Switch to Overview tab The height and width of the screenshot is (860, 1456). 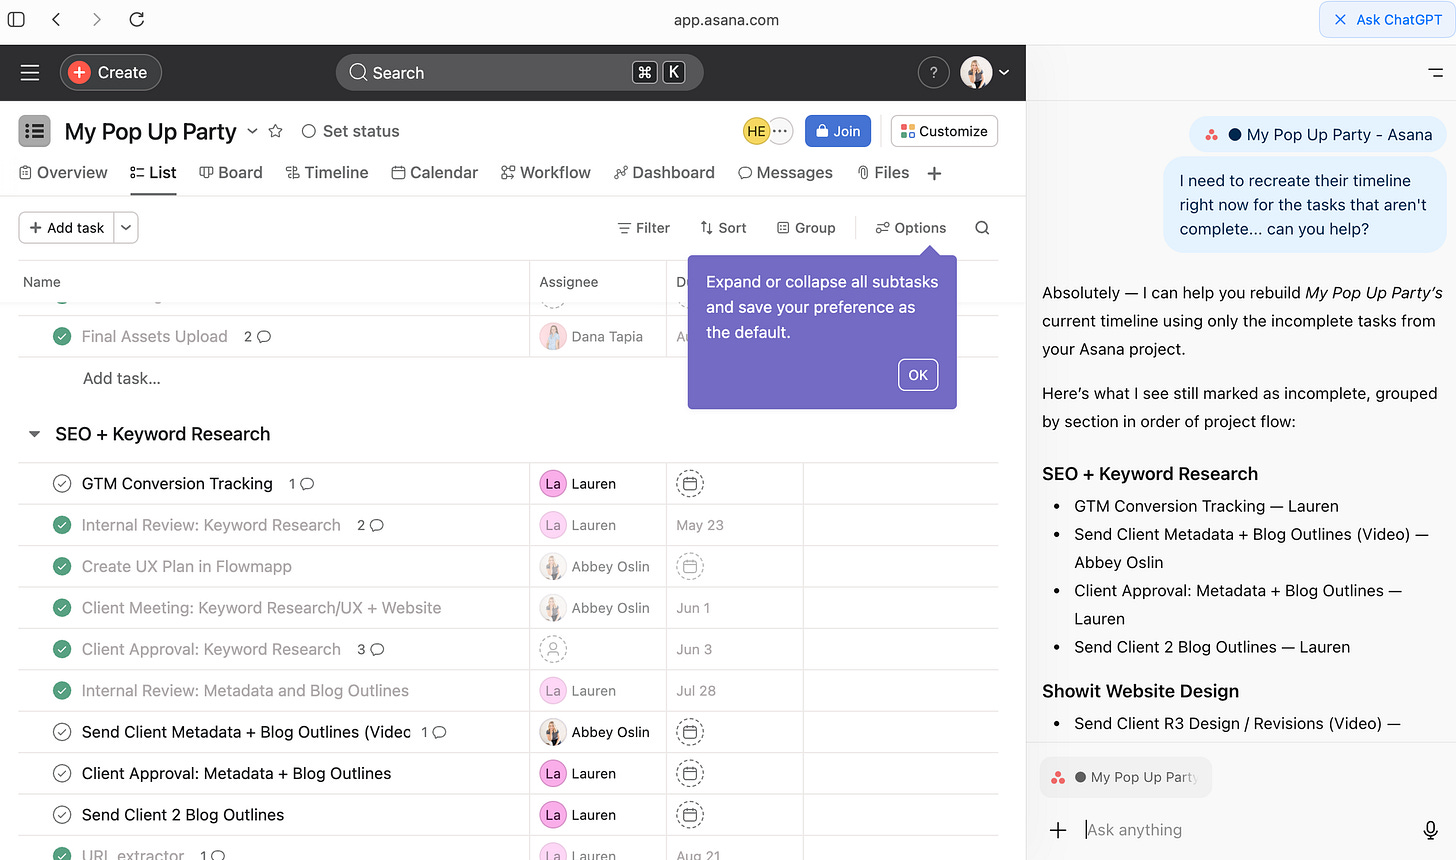coord(63,173)
